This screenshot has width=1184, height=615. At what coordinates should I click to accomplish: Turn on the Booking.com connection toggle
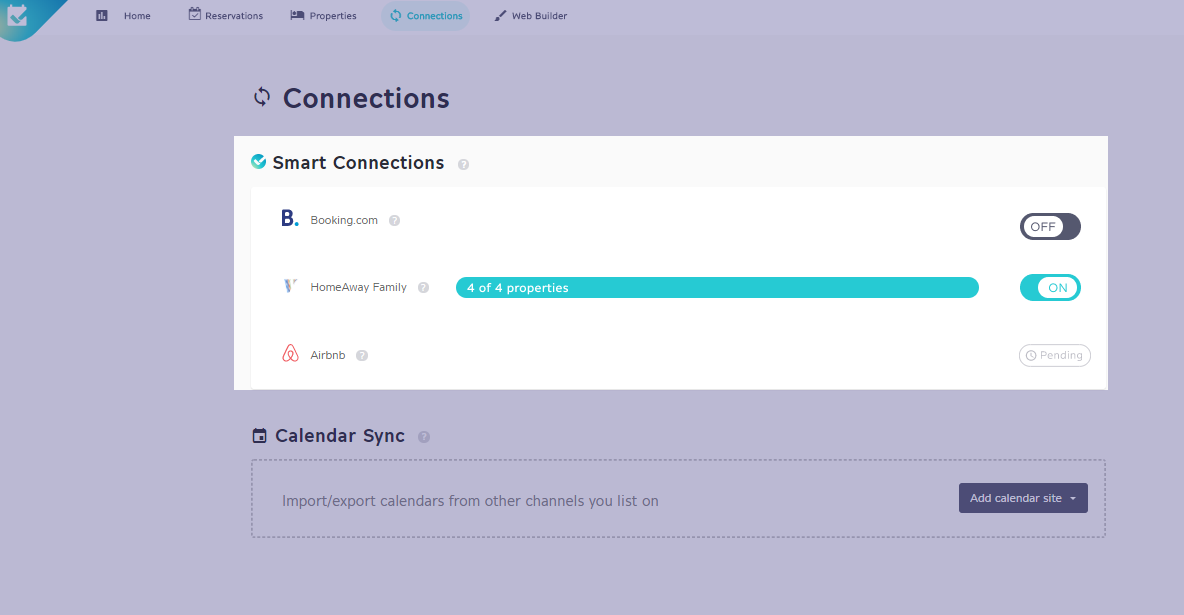click(1050, 227)
